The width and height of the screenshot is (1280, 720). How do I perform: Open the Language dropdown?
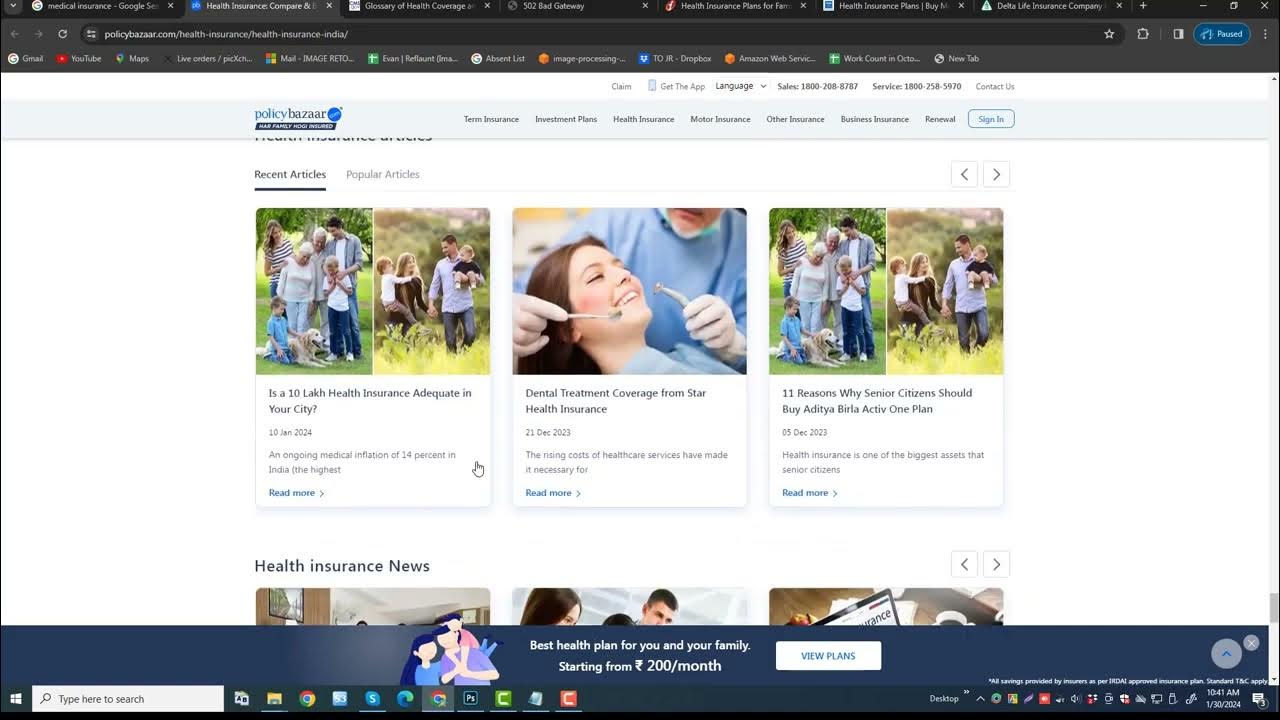click(x=741, y=86)
